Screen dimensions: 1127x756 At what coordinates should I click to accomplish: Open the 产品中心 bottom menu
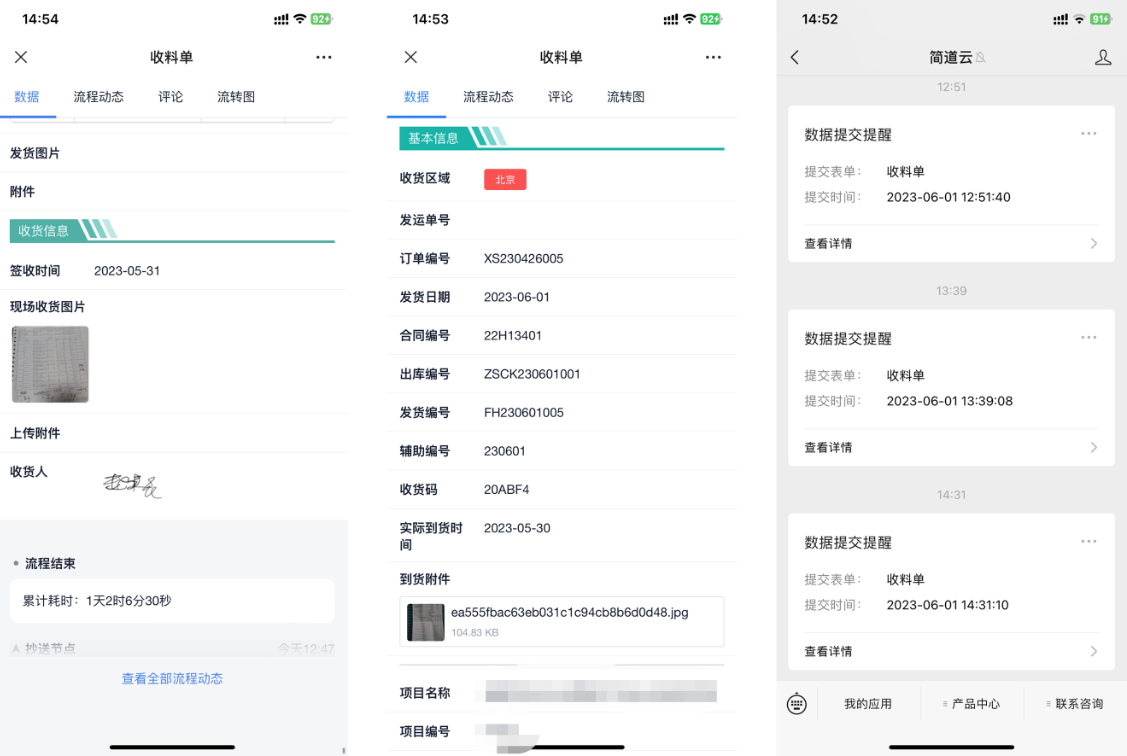(x=974, y=704)
